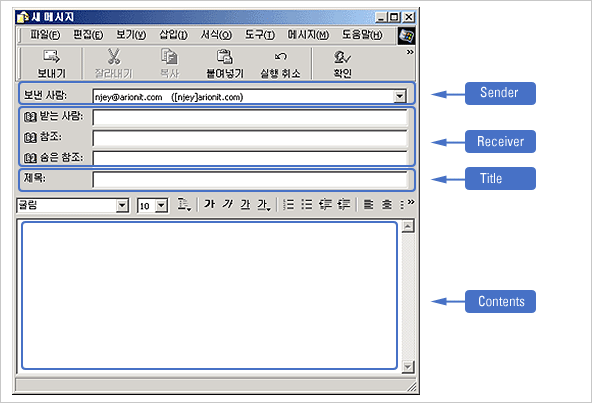Toggle bold 가 formatting button
Viewport: 592px width, 403px height.
click(x=209, y=204)
